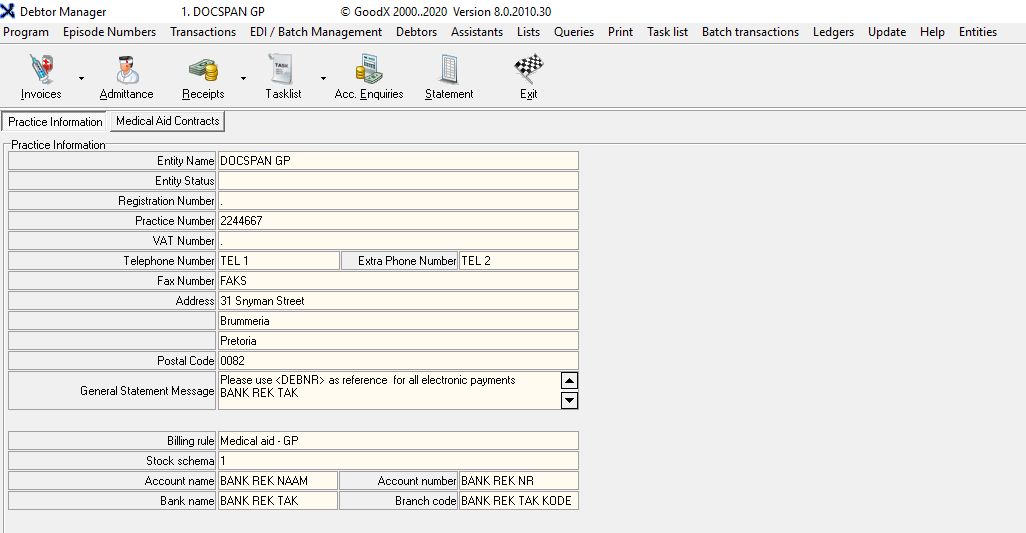Click the Exit checkered flag icon

(528, 71)
